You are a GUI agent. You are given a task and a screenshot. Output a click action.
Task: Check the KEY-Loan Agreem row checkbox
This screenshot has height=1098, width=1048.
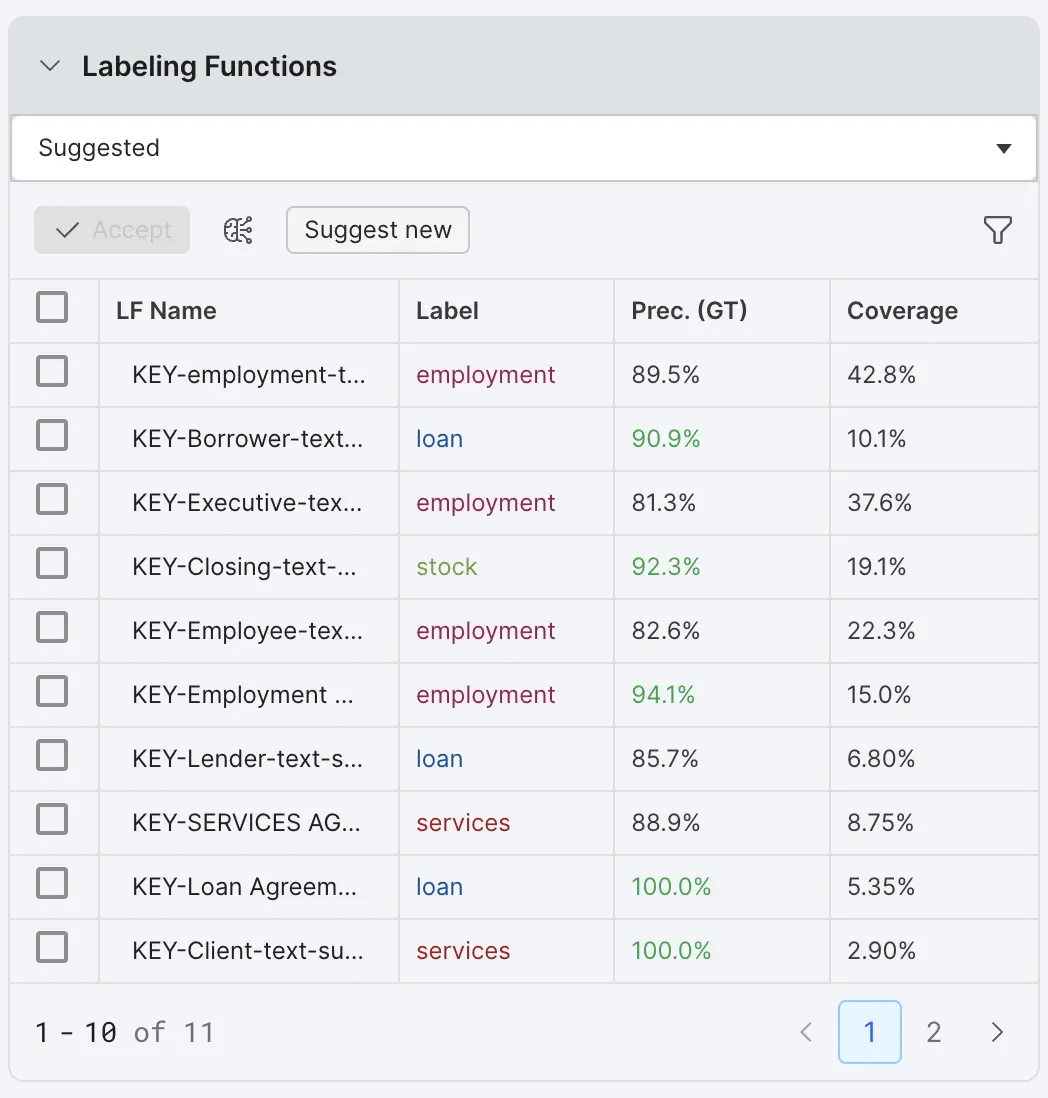(52, 884)
